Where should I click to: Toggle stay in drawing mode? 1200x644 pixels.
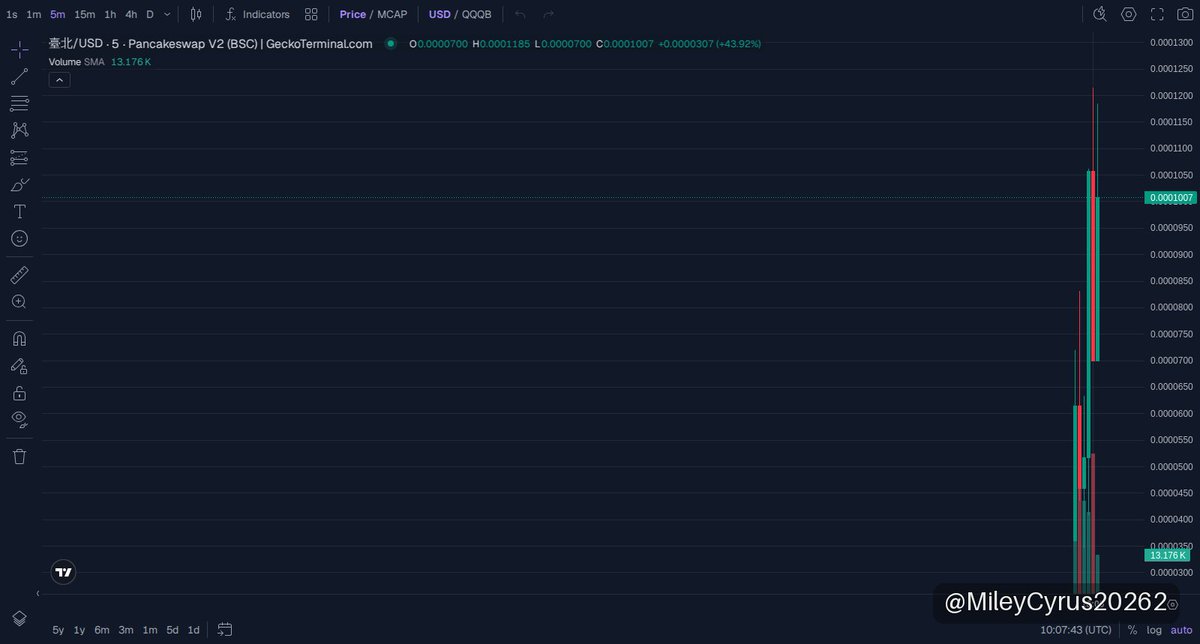tap(19, 366)
